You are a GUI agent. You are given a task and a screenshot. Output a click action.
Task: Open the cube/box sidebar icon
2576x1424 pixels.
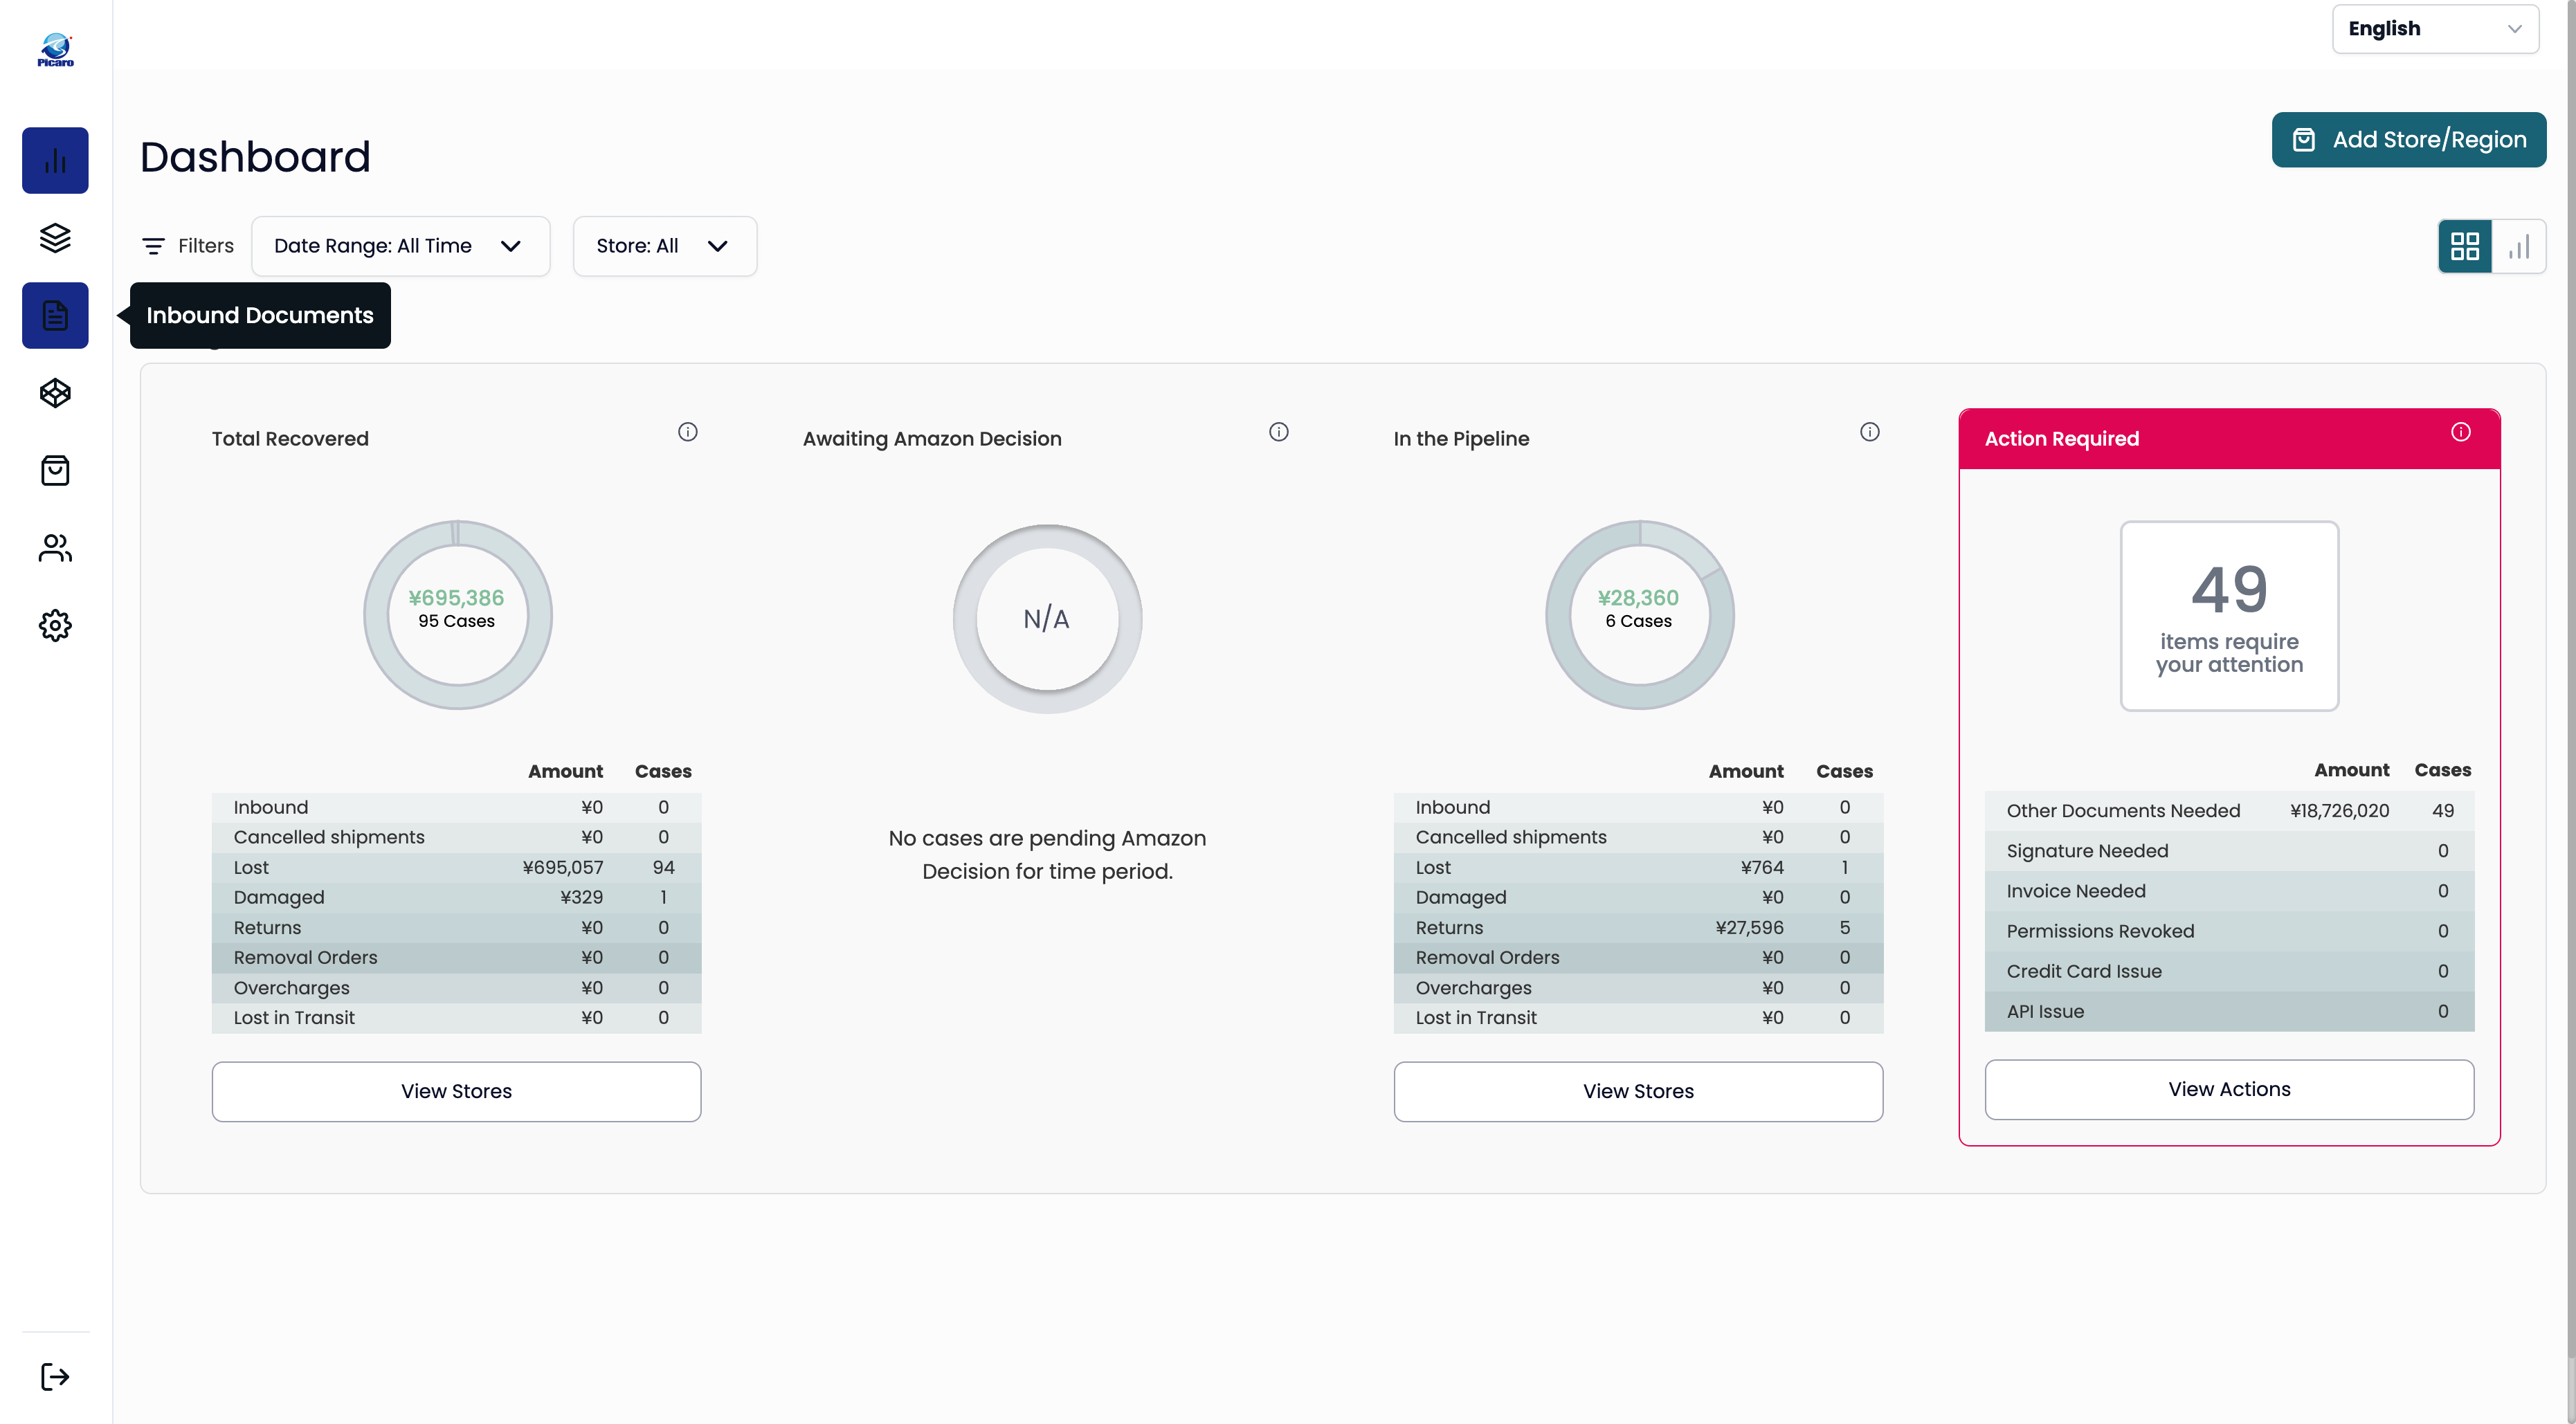click(55, 393)
